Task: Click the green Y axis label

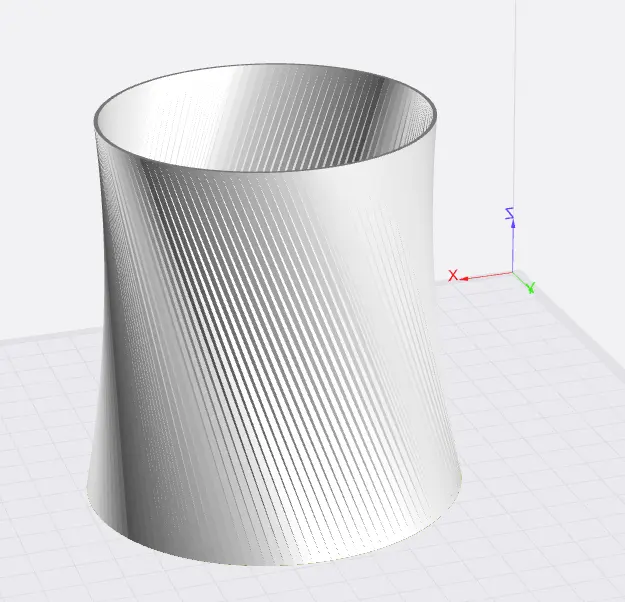Action: click(x=531, y=287)
